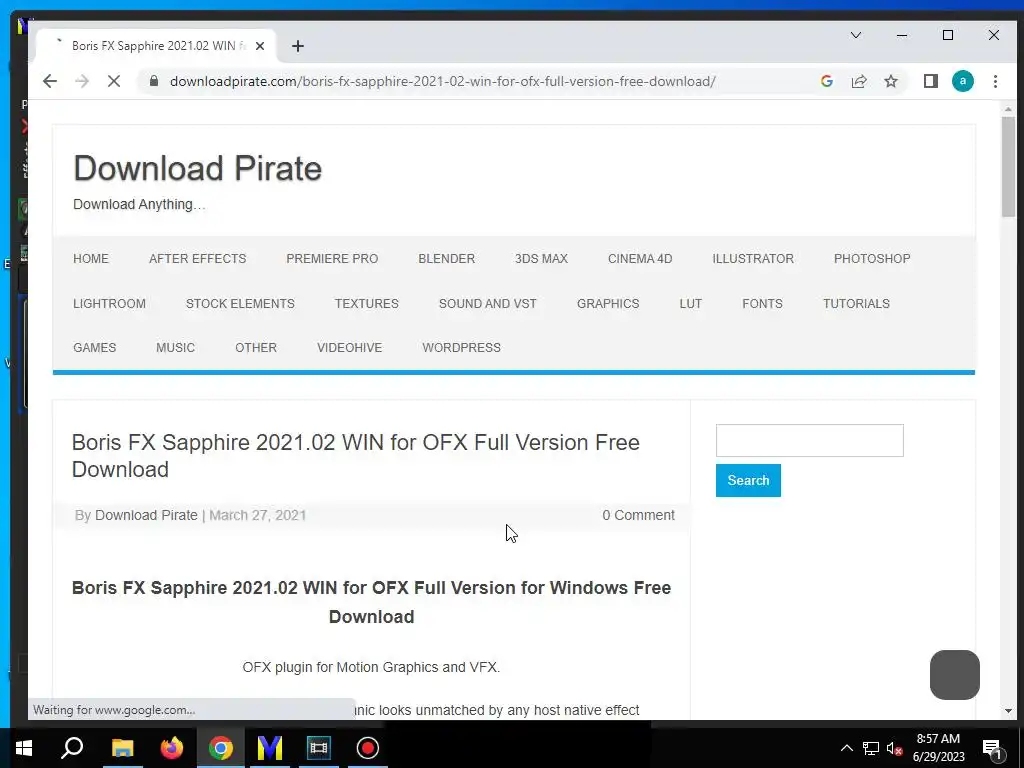Viewport: 1024px width, 768px height.
Task: Stop loading the page
Action: point(114,81)
